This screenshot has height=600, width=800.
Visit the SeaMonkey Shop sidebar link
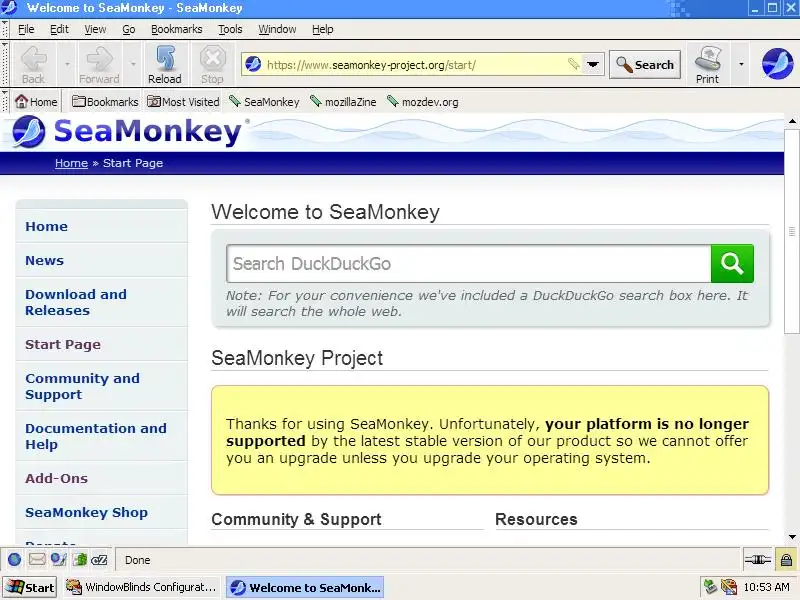[86, 512]
